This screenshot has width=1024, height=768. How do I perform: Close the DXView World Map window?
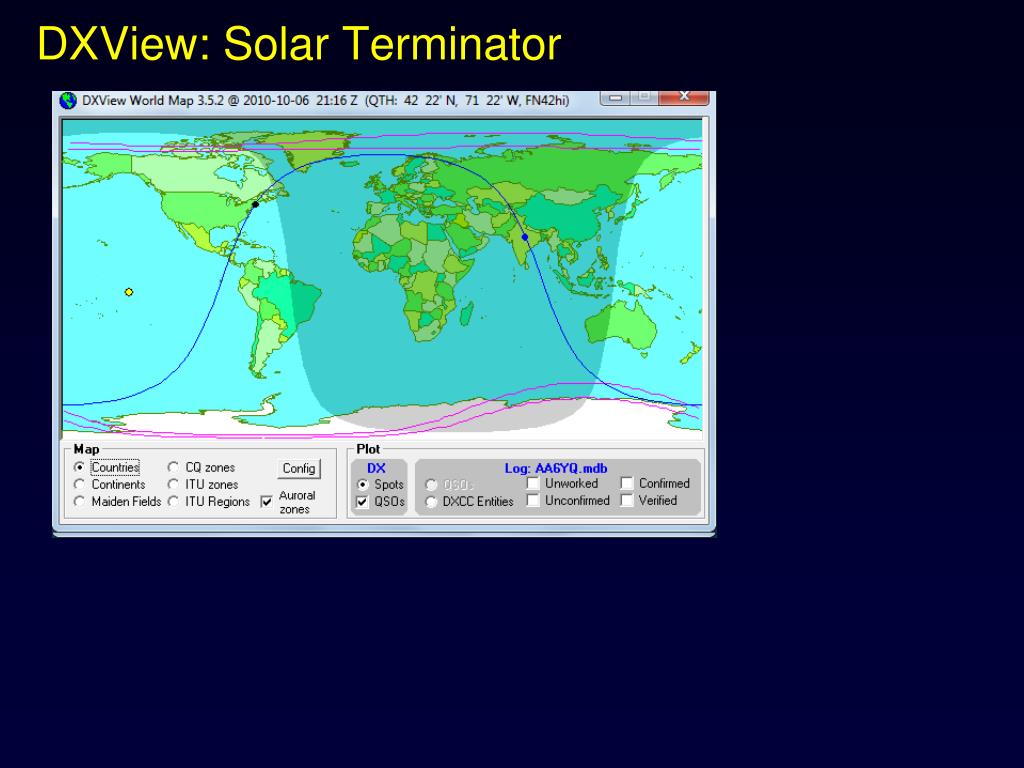(x=684, y=97)
